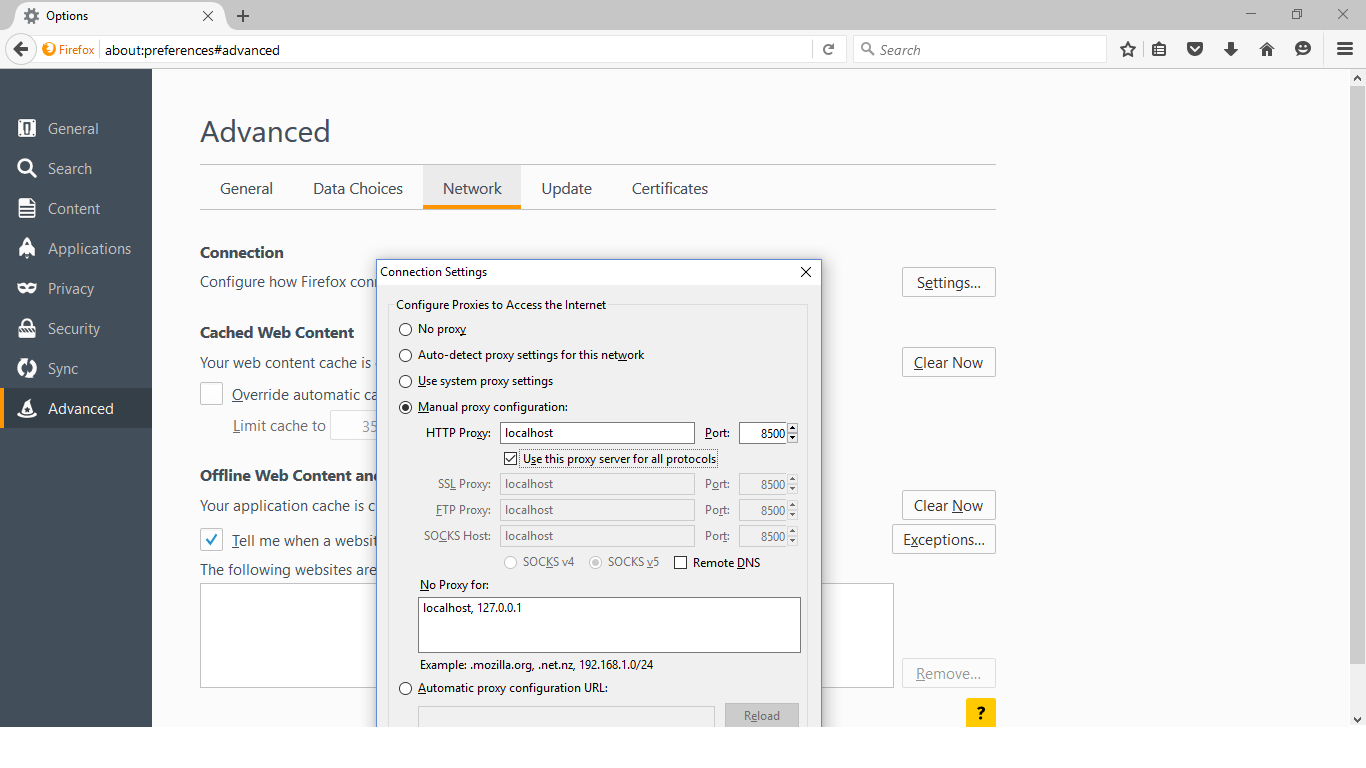
Task: Toggle Use this proxy server for all protocols
Action: [x=511, y=459]
